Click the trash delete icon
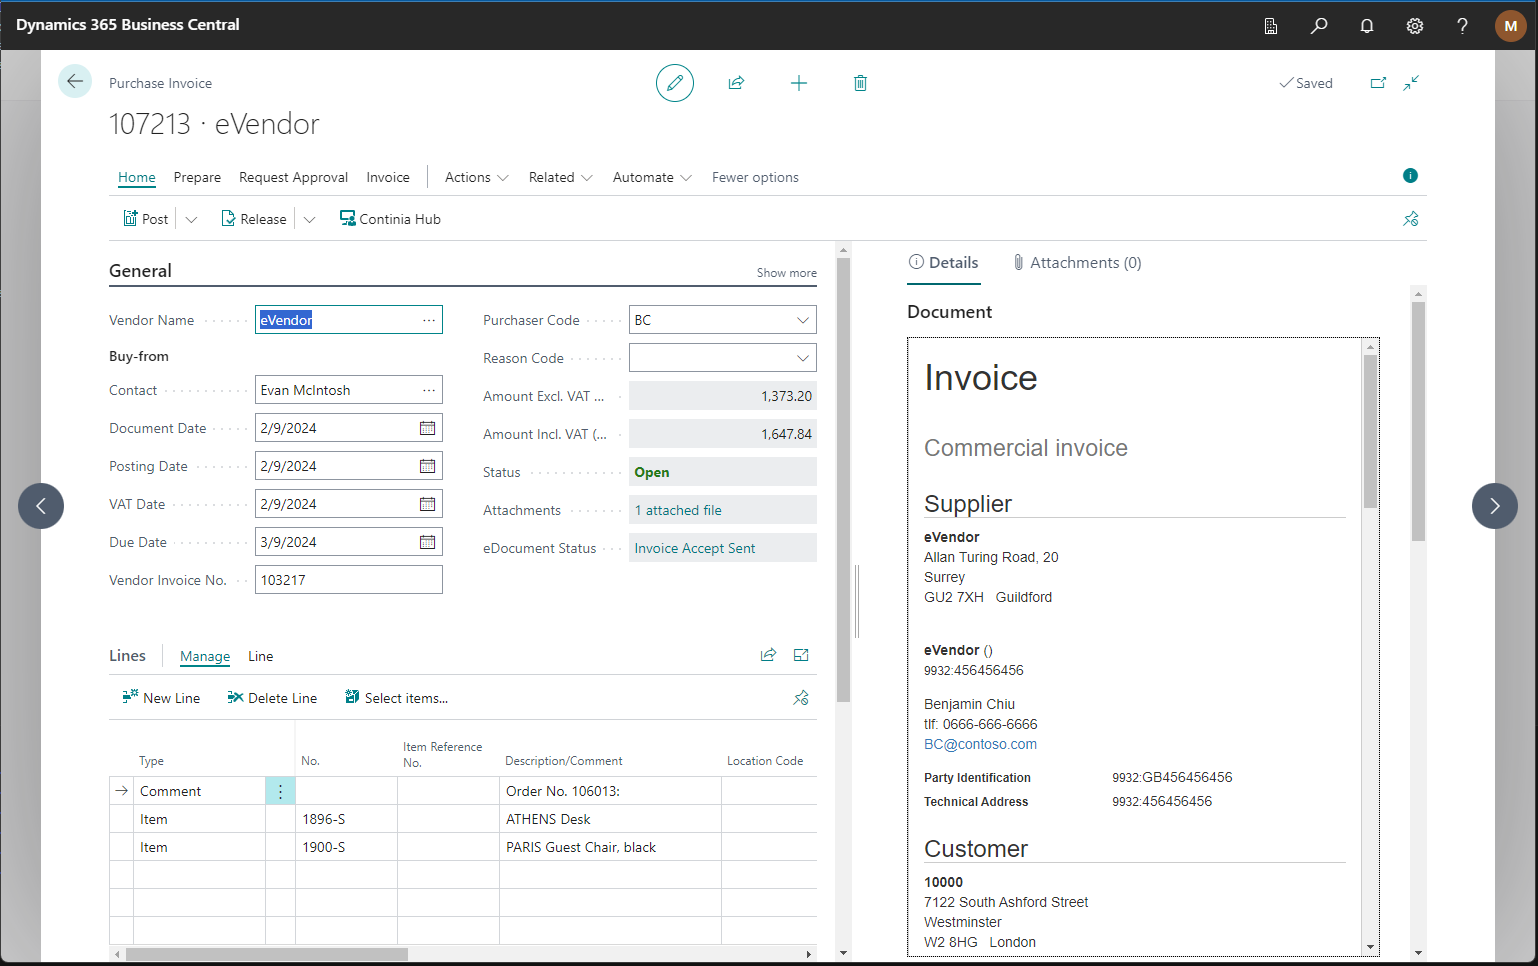This screenshot has height=966, width=1538. point(860,83)
